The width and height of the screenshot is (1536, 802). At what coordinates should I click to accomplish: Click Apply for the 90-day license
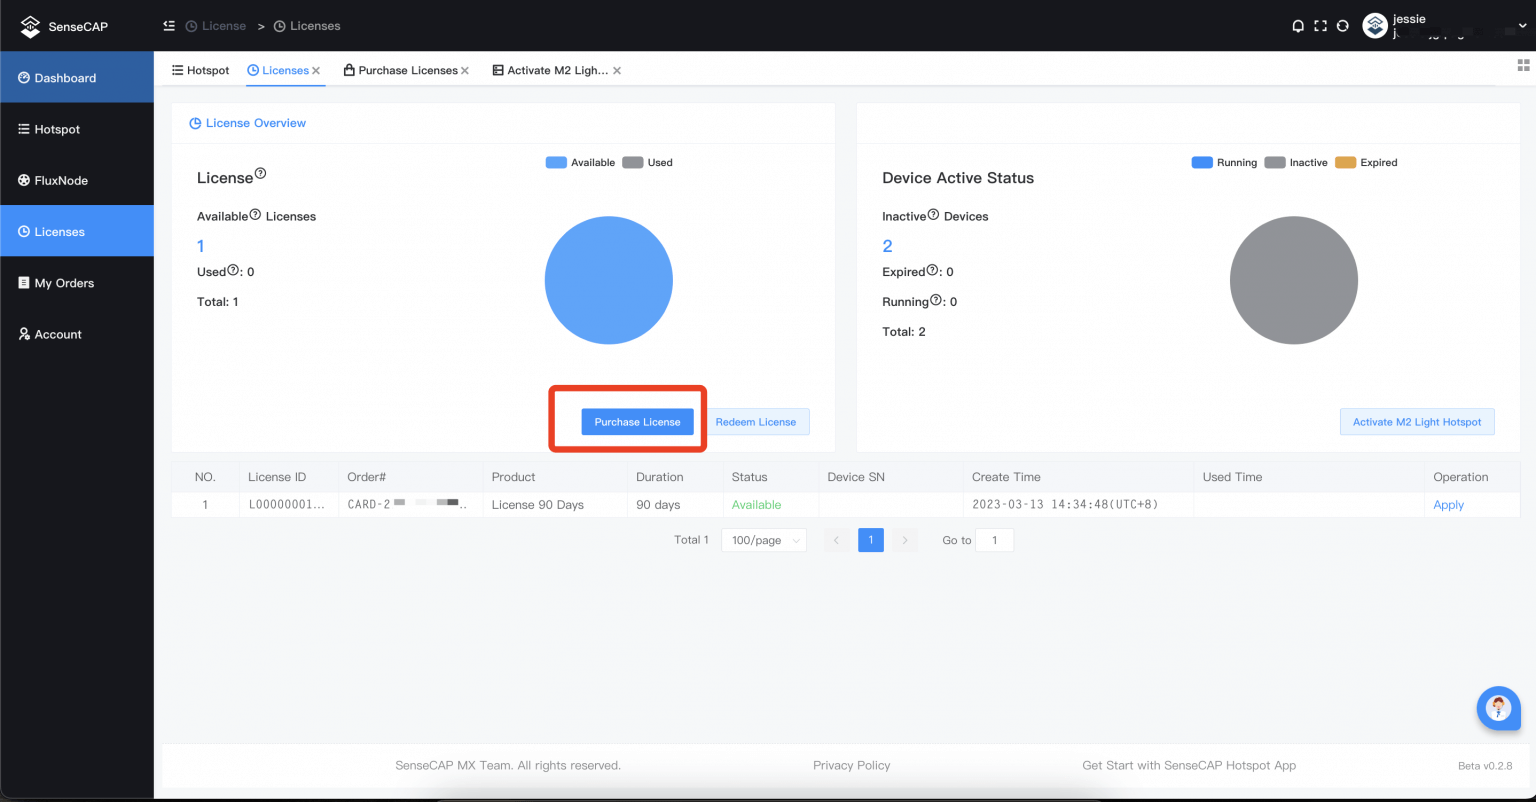click(x=1448, y=505)
